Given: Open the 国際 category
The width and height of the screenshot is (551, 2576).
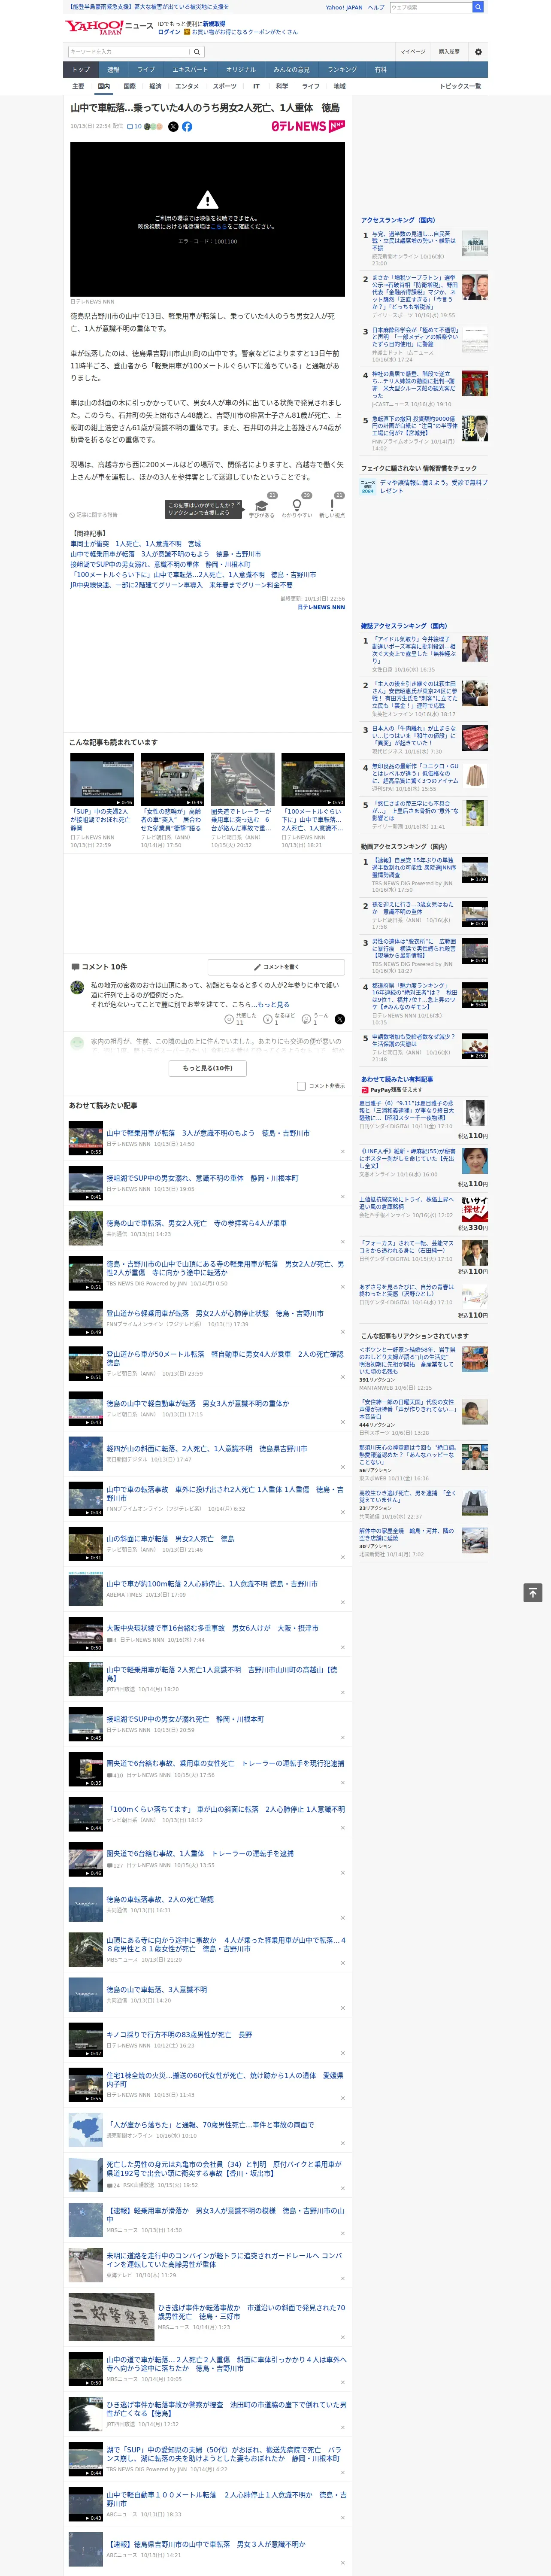Looking at the screenshot, I should (x=129, y=86).
